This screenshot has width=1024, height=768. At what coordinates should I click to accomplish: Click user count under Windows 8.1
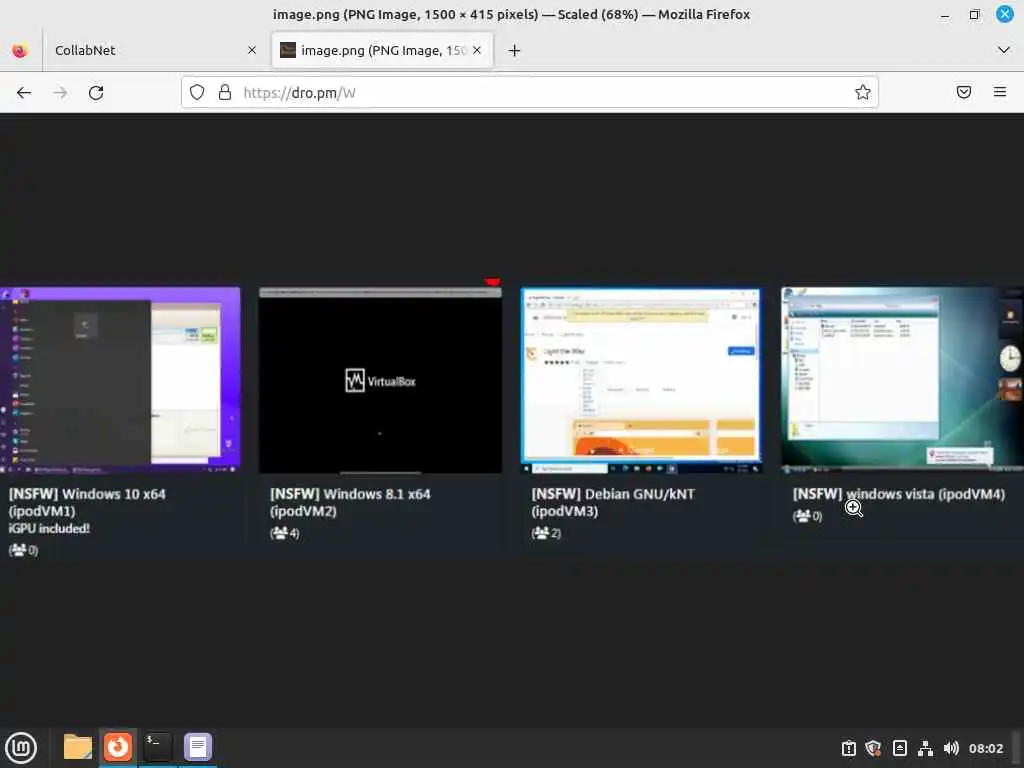coord(285,533)
